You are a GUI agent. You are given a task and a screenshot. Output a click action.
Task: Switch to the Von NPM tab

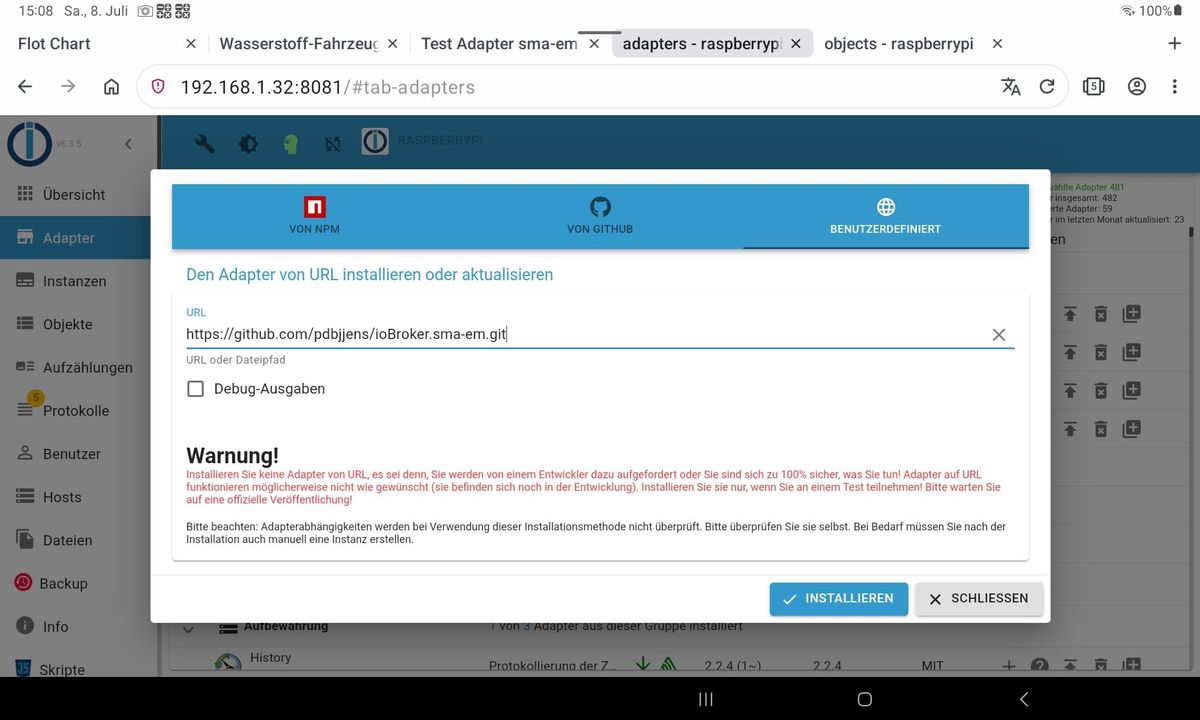pyautogui.click(x=315, y=216)
